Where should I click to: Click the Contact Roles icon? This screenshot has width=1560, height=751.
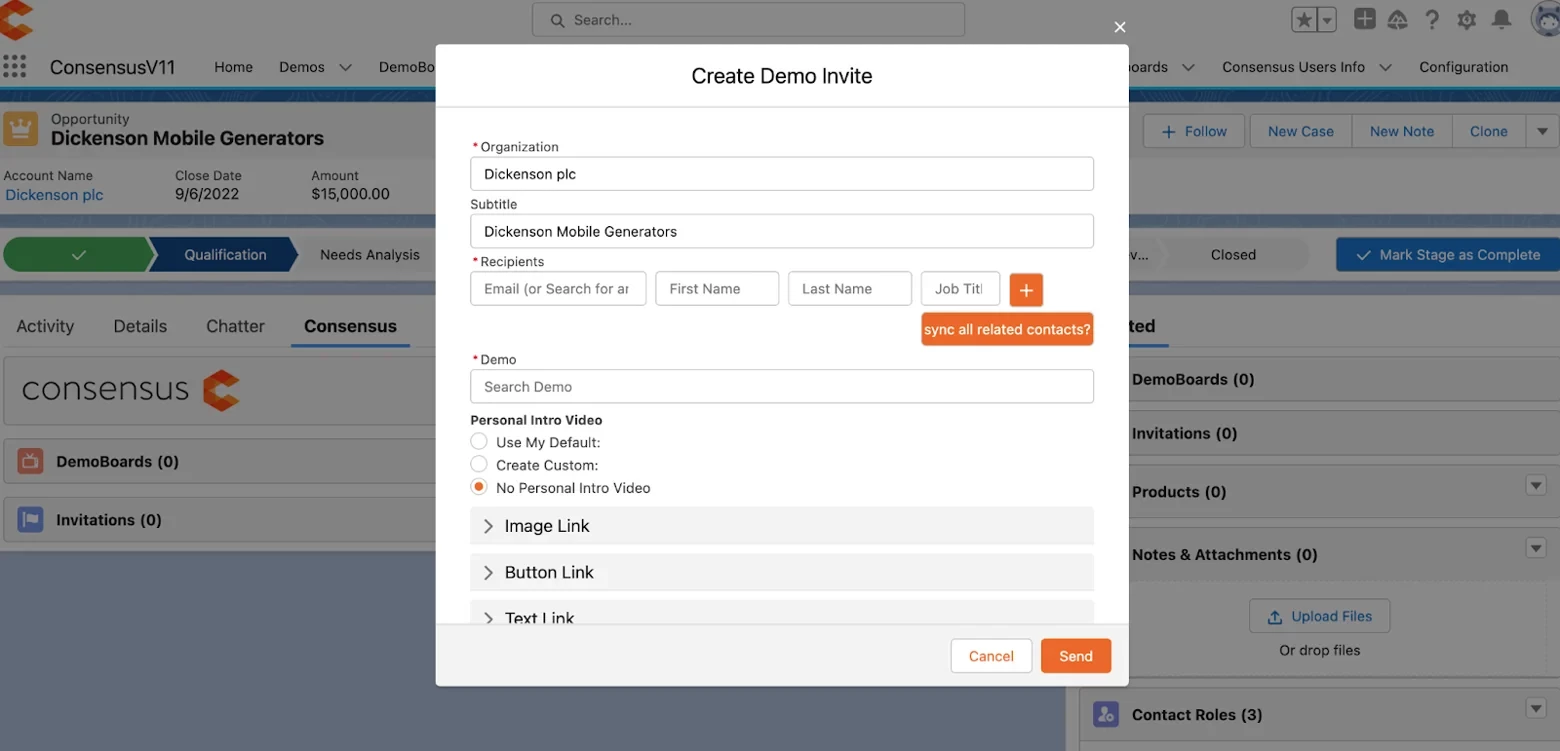coord(1106,715)
